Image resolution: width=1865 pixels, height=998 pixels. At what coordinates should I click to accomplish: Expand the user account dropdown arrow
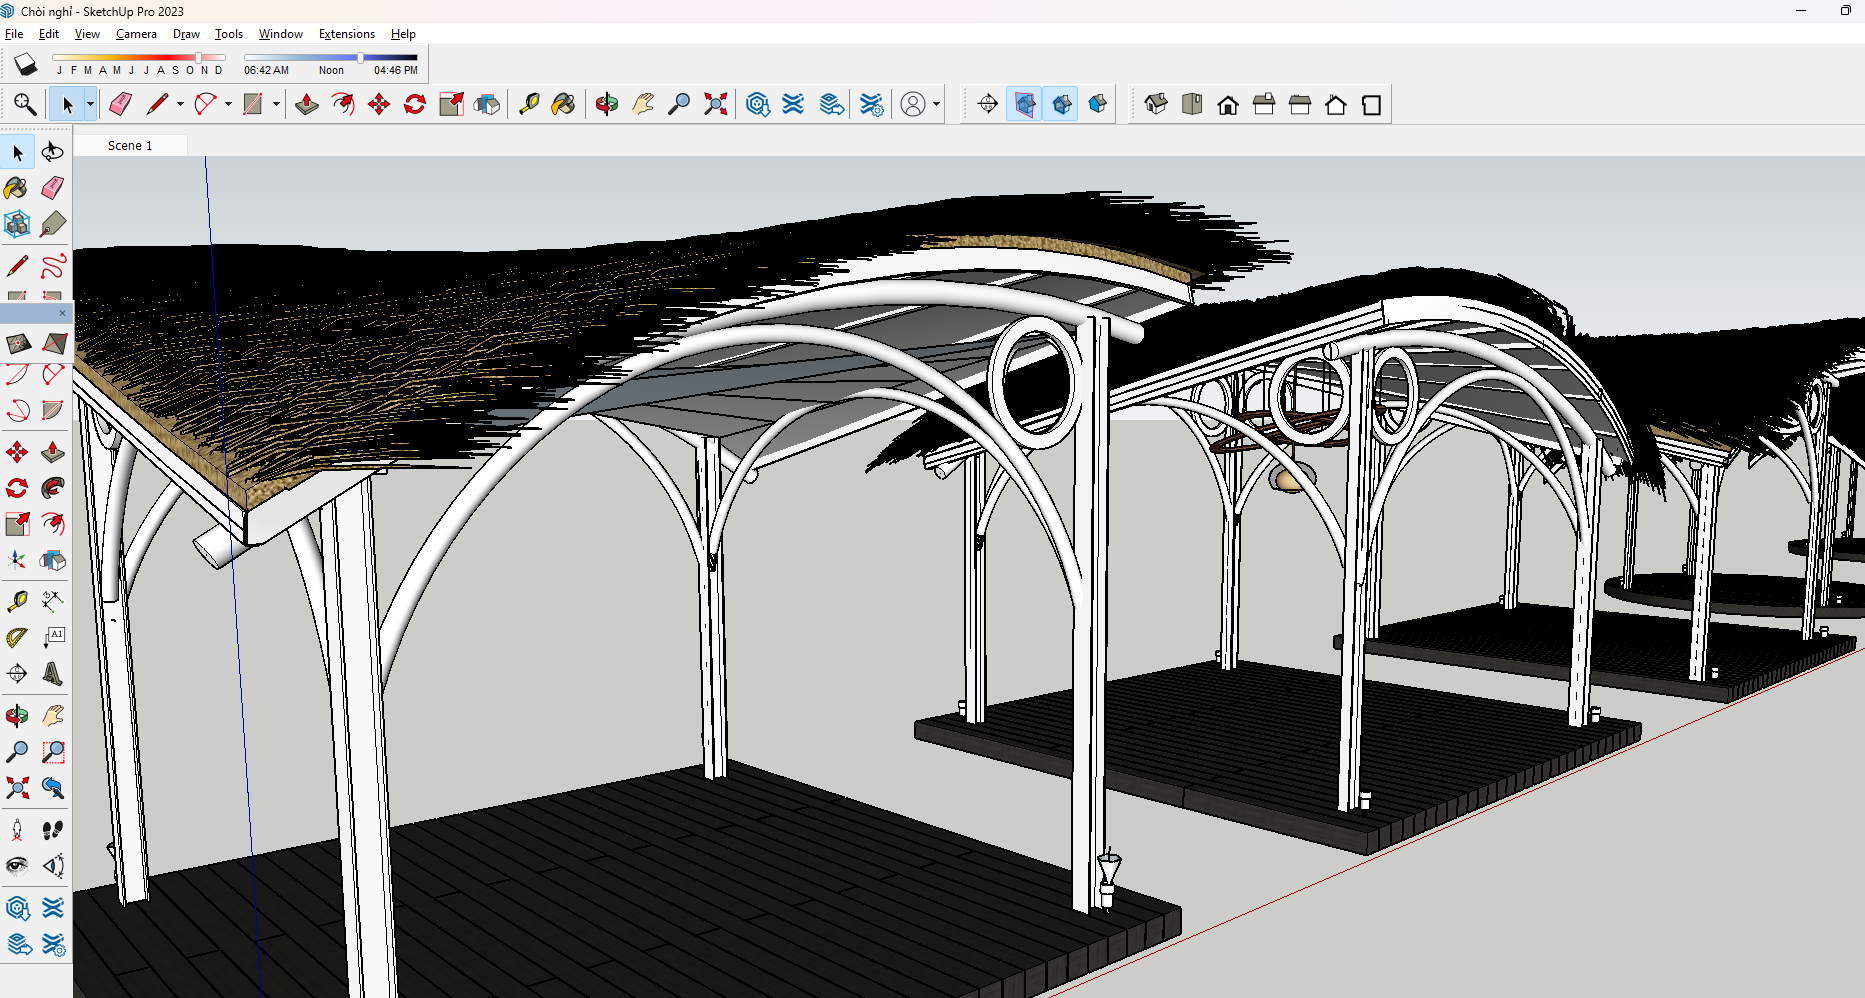936,104
